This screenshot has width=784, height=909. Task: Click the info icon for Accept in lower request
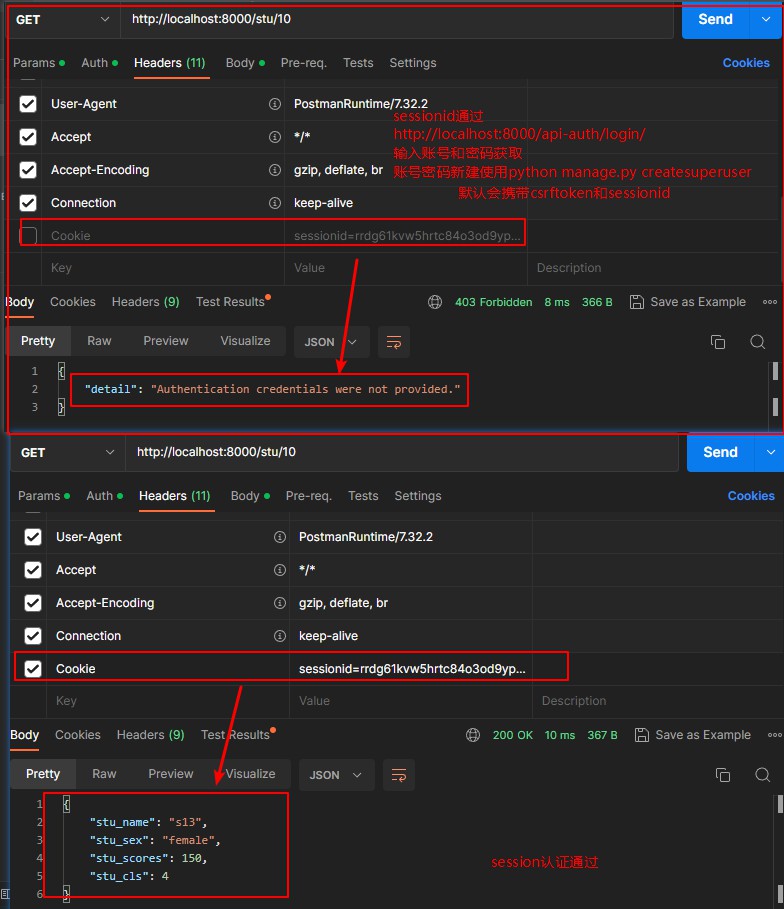(280, 570)
